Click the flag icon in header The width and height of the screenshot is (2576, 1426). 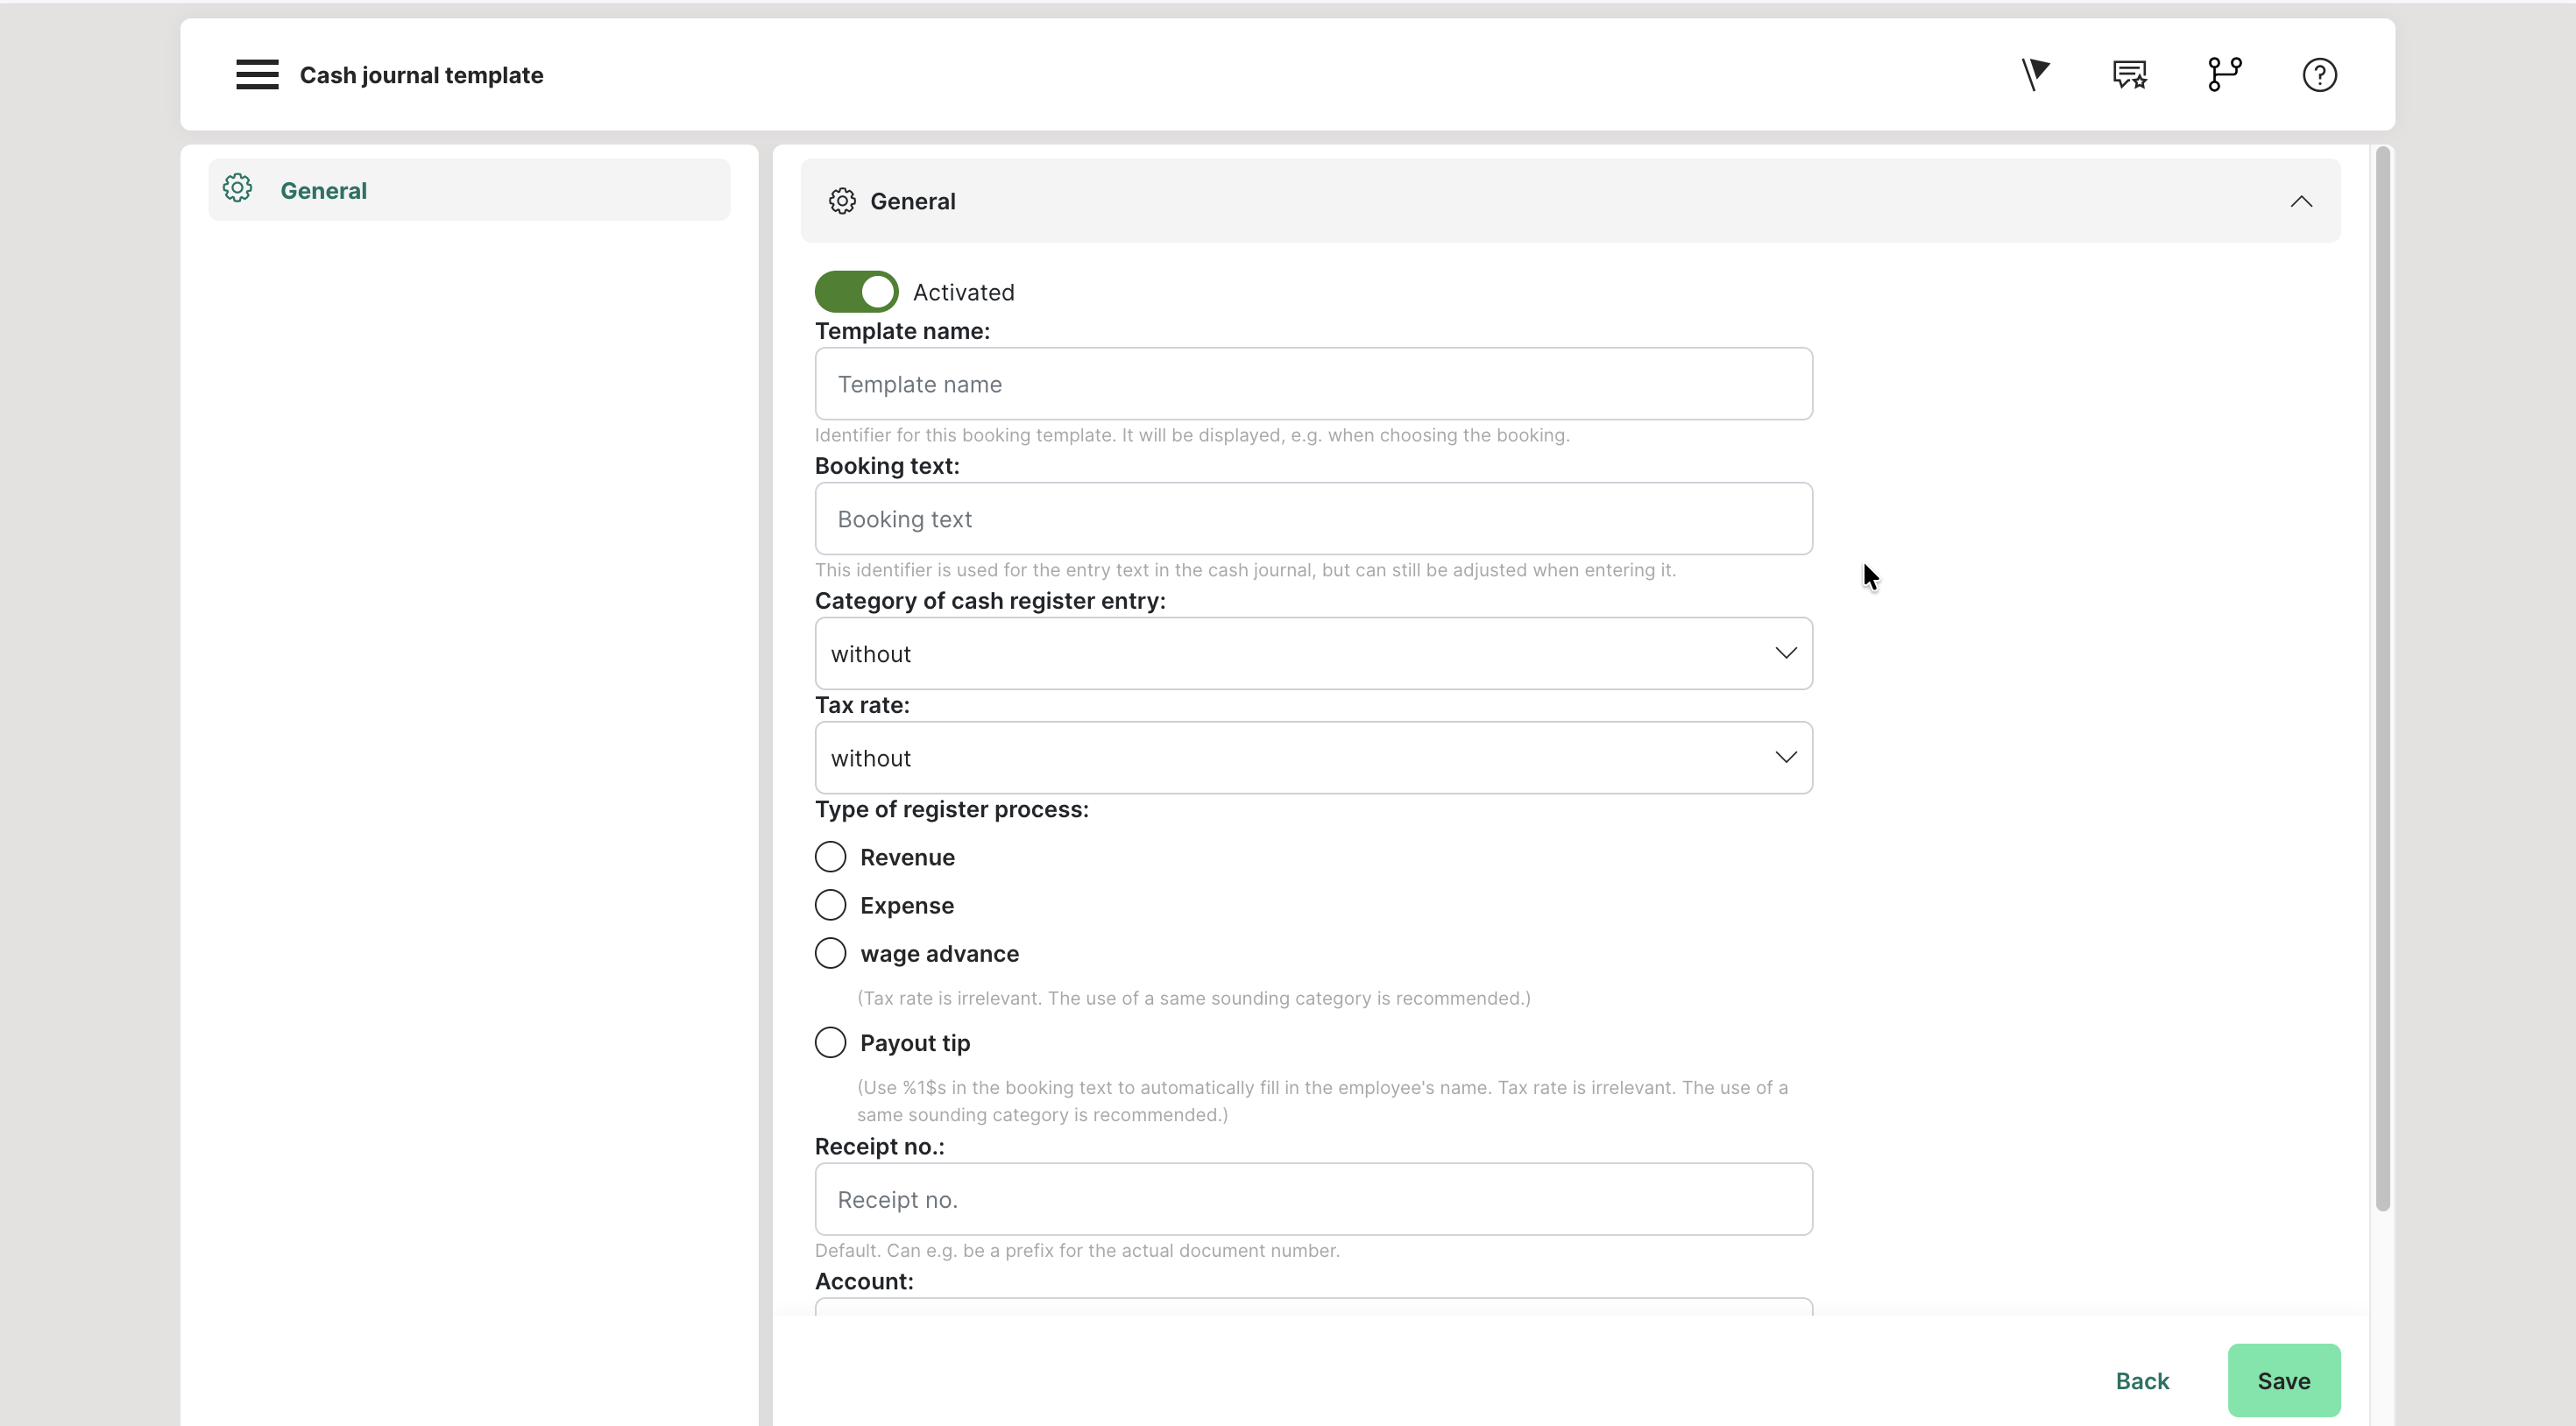[x=2035, y=75]
